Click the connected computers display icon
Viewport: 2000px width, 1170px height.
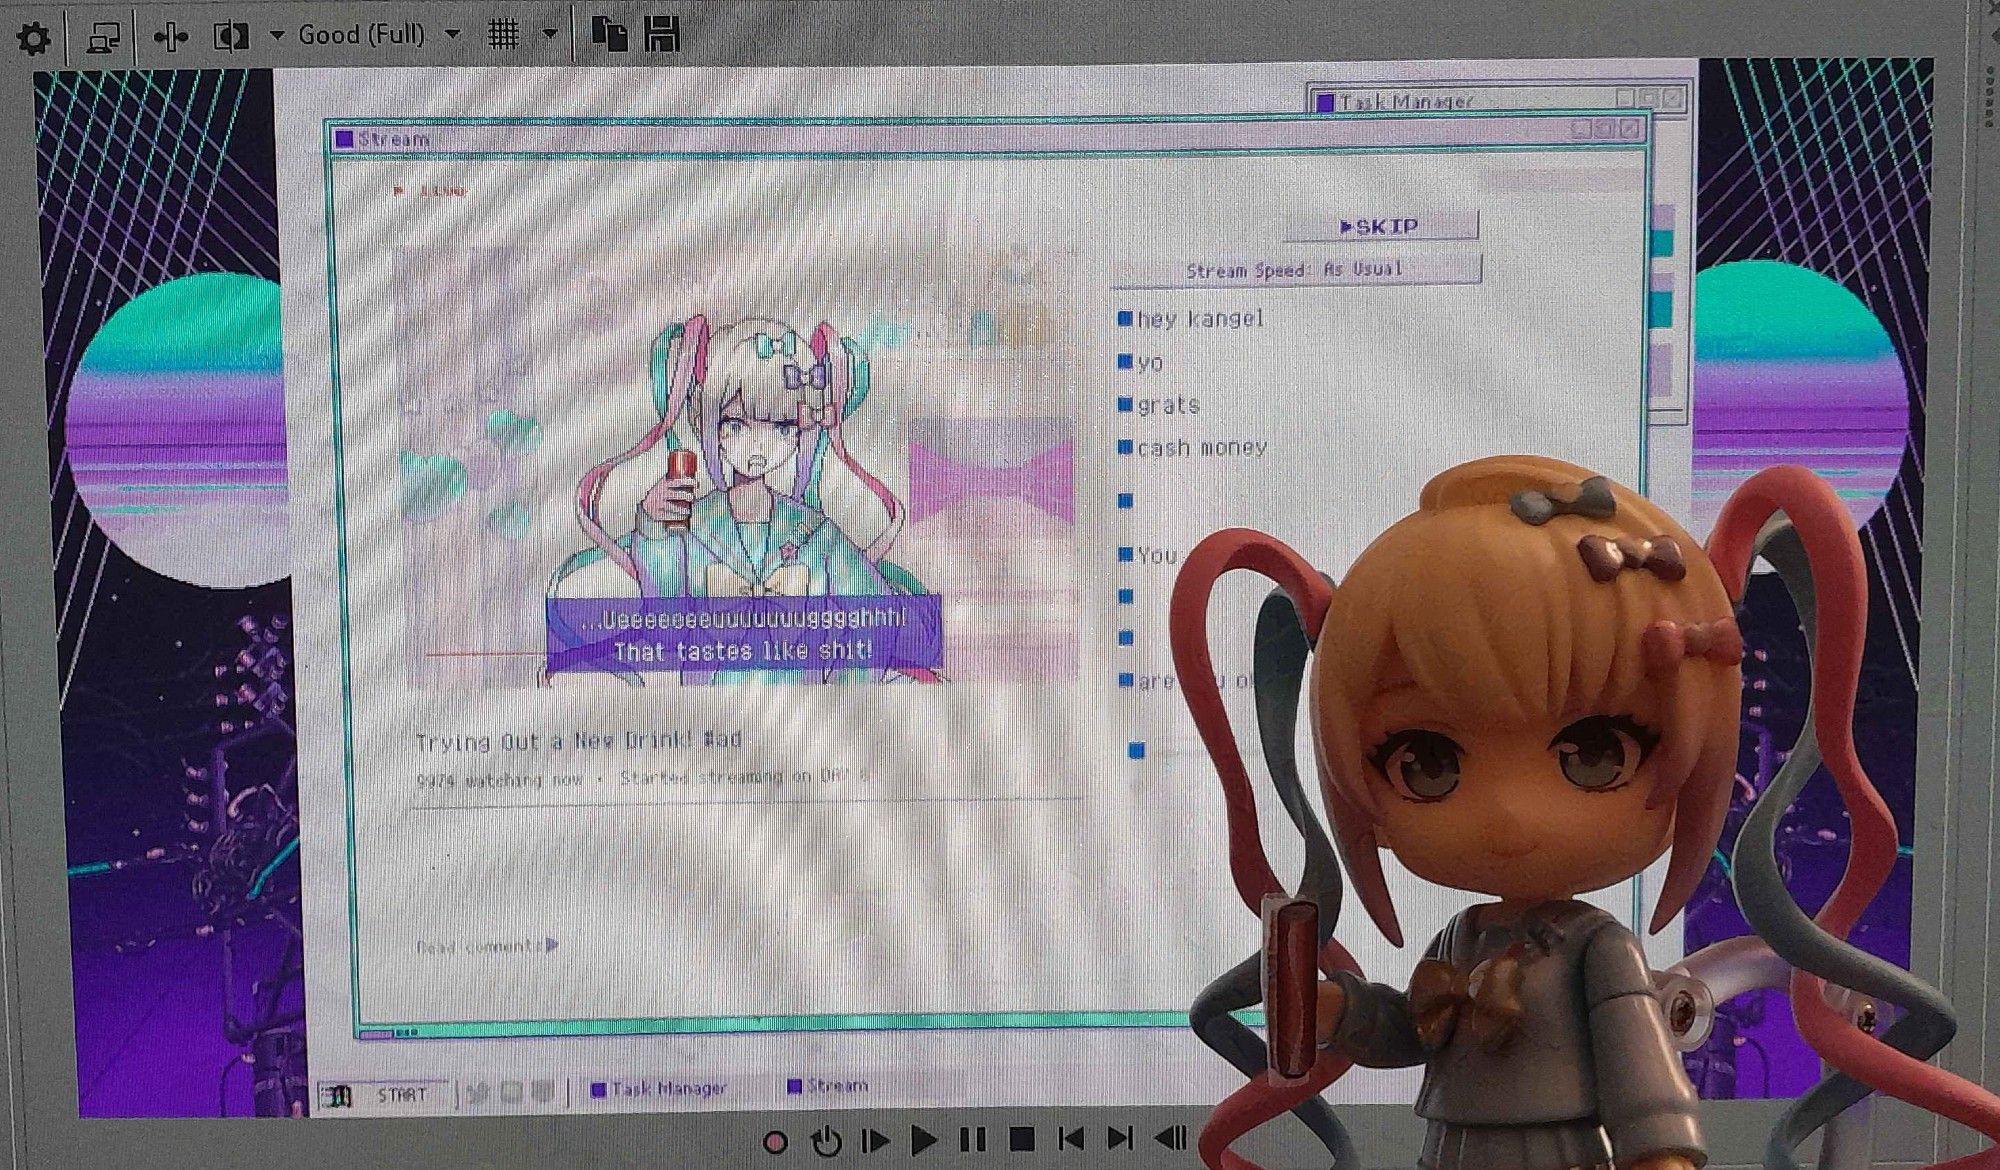(x=102, y=38)
